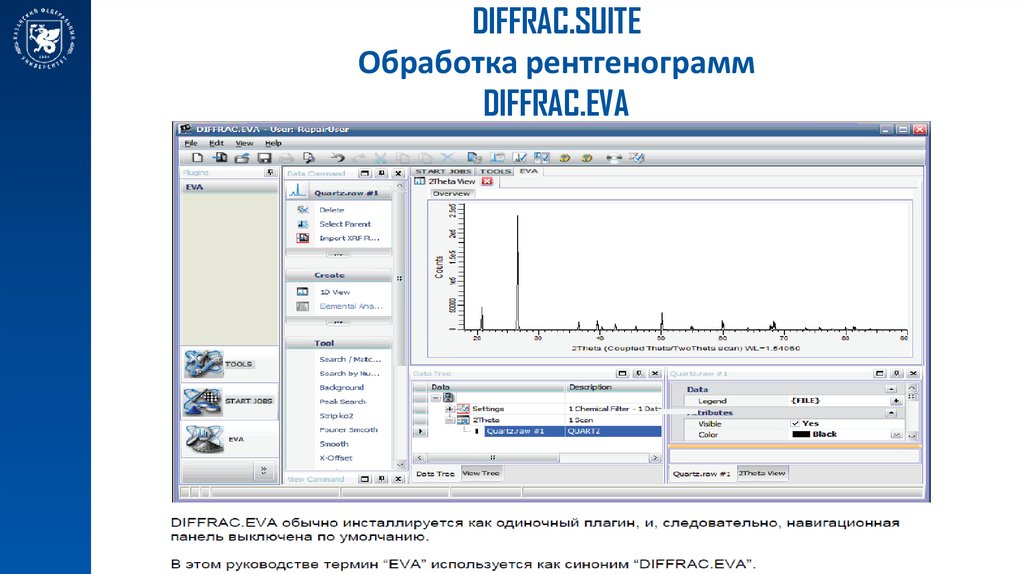Click the Search by Number tool link
Screen dimensions: 1024x574
pyautogui.click(x=349, y=374)
